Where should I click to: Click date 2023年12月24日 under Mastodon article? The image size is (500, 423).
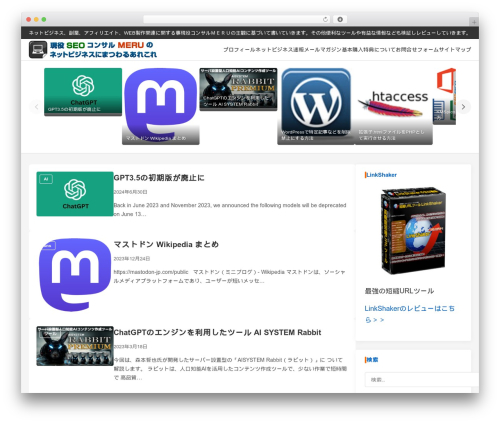[x=132, y=259]
